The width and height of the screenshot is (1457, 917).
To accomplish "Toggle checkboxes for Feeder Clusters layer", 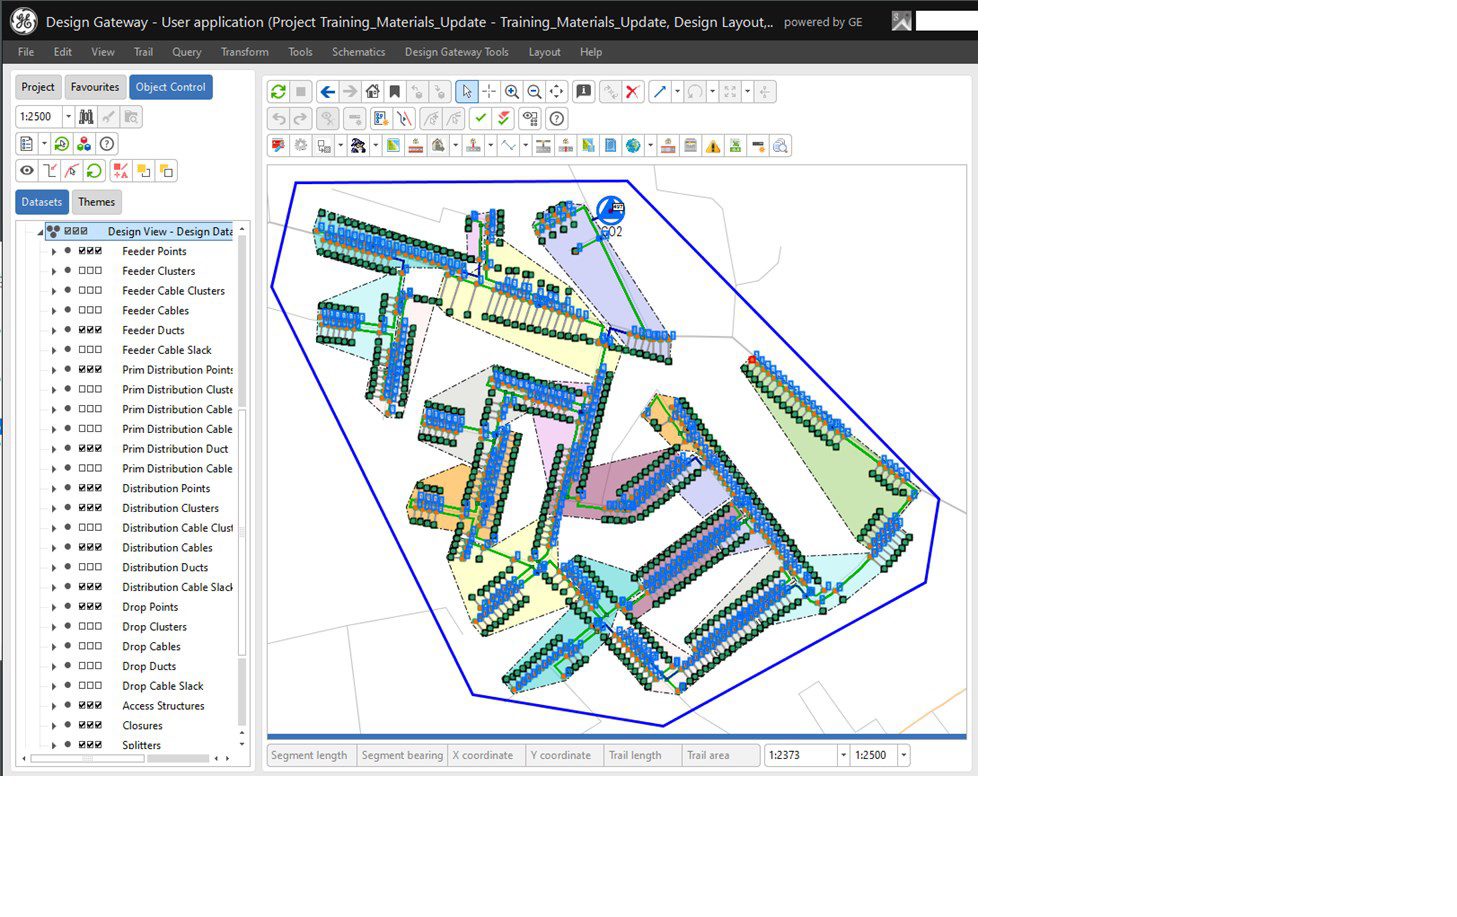I will [90, 271].
